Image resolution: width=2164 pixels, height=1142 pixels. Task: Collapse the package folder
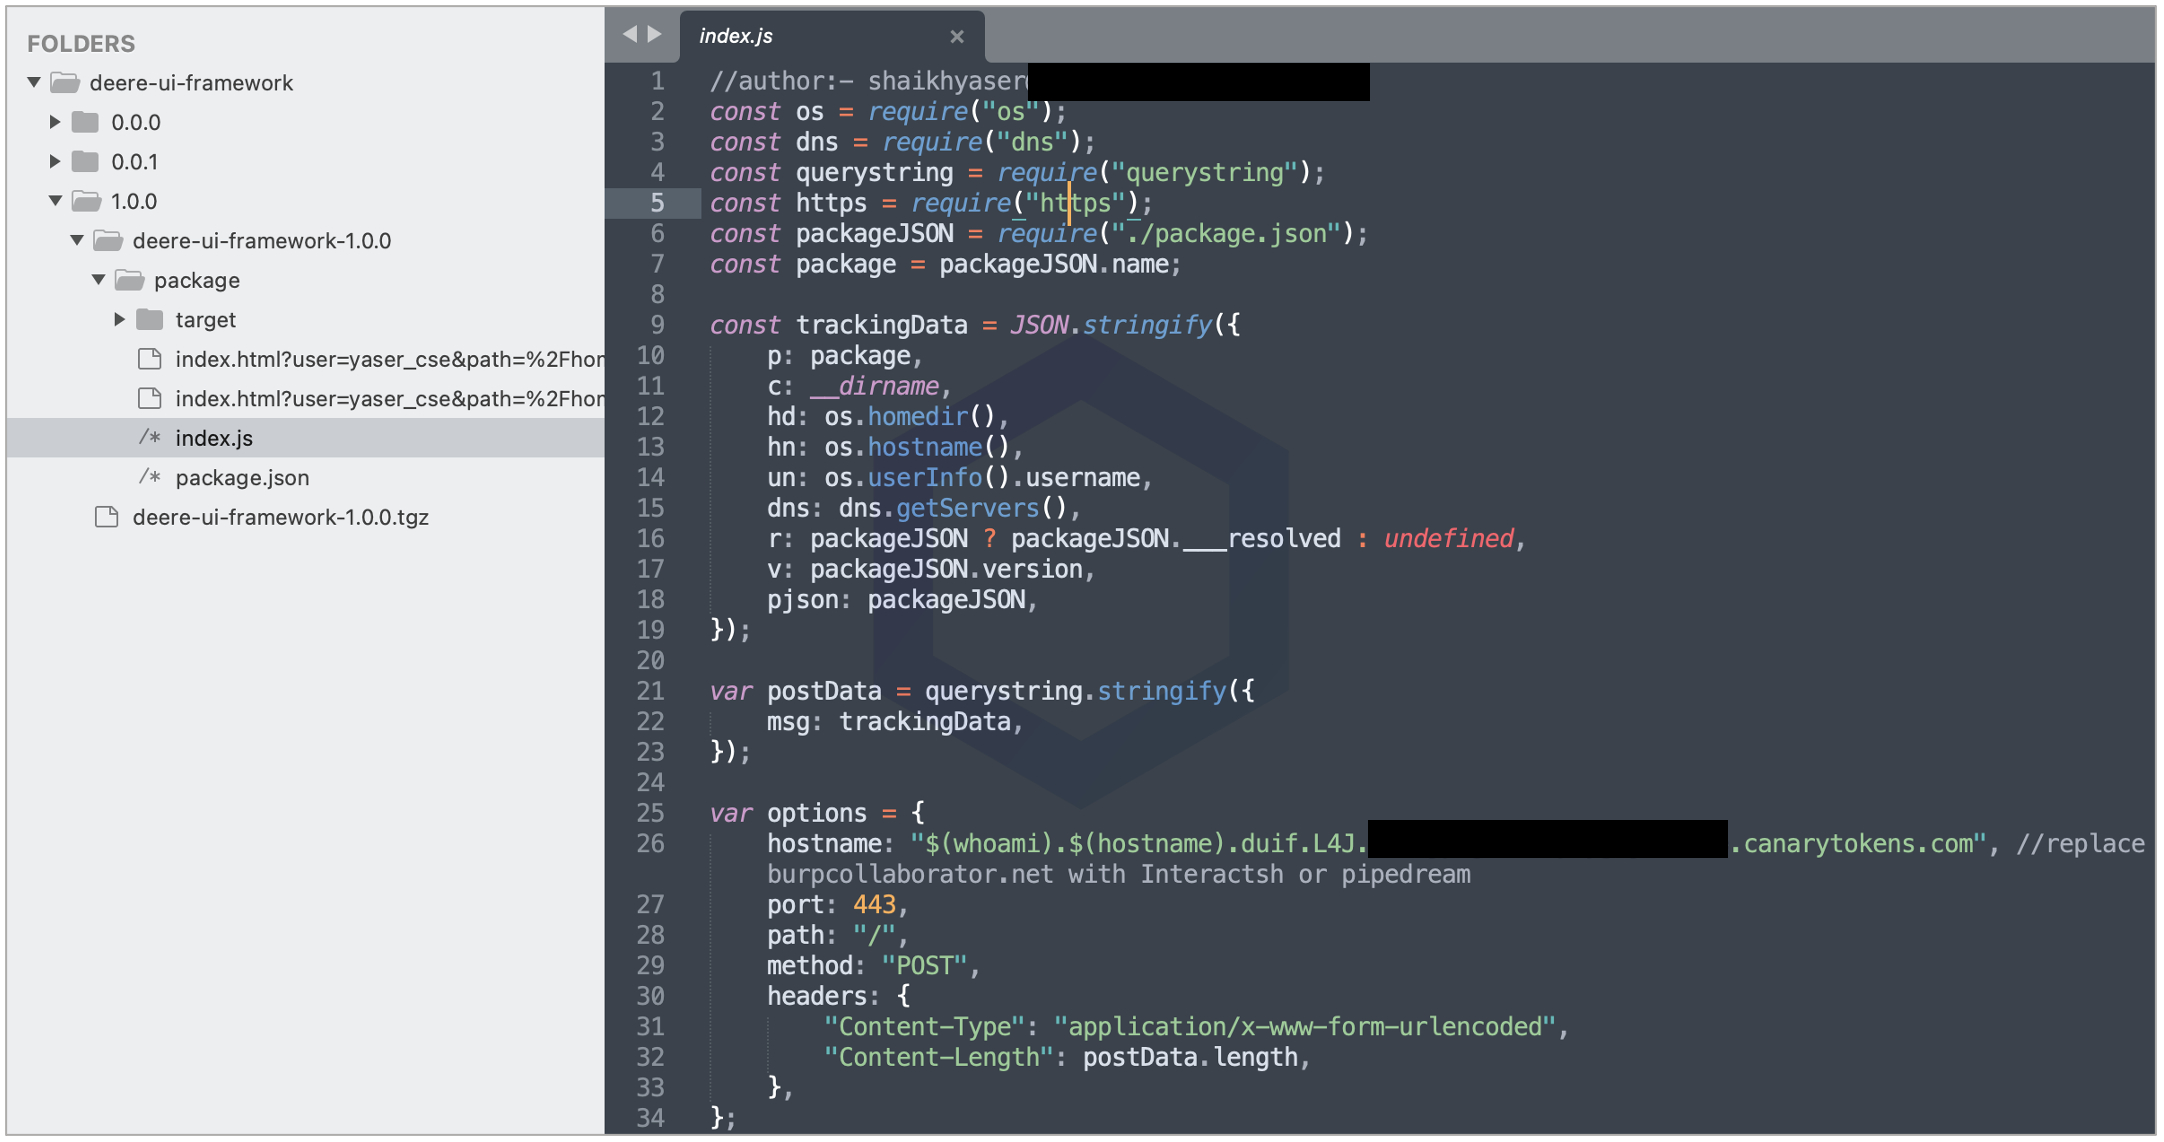[x=99, y=280]
